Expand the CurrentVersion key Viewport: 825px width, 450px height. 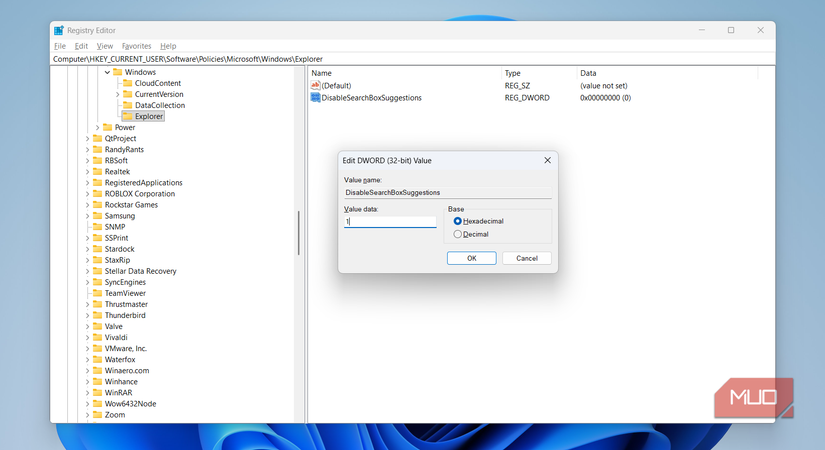pyautogui.click(x=117, y=94)
